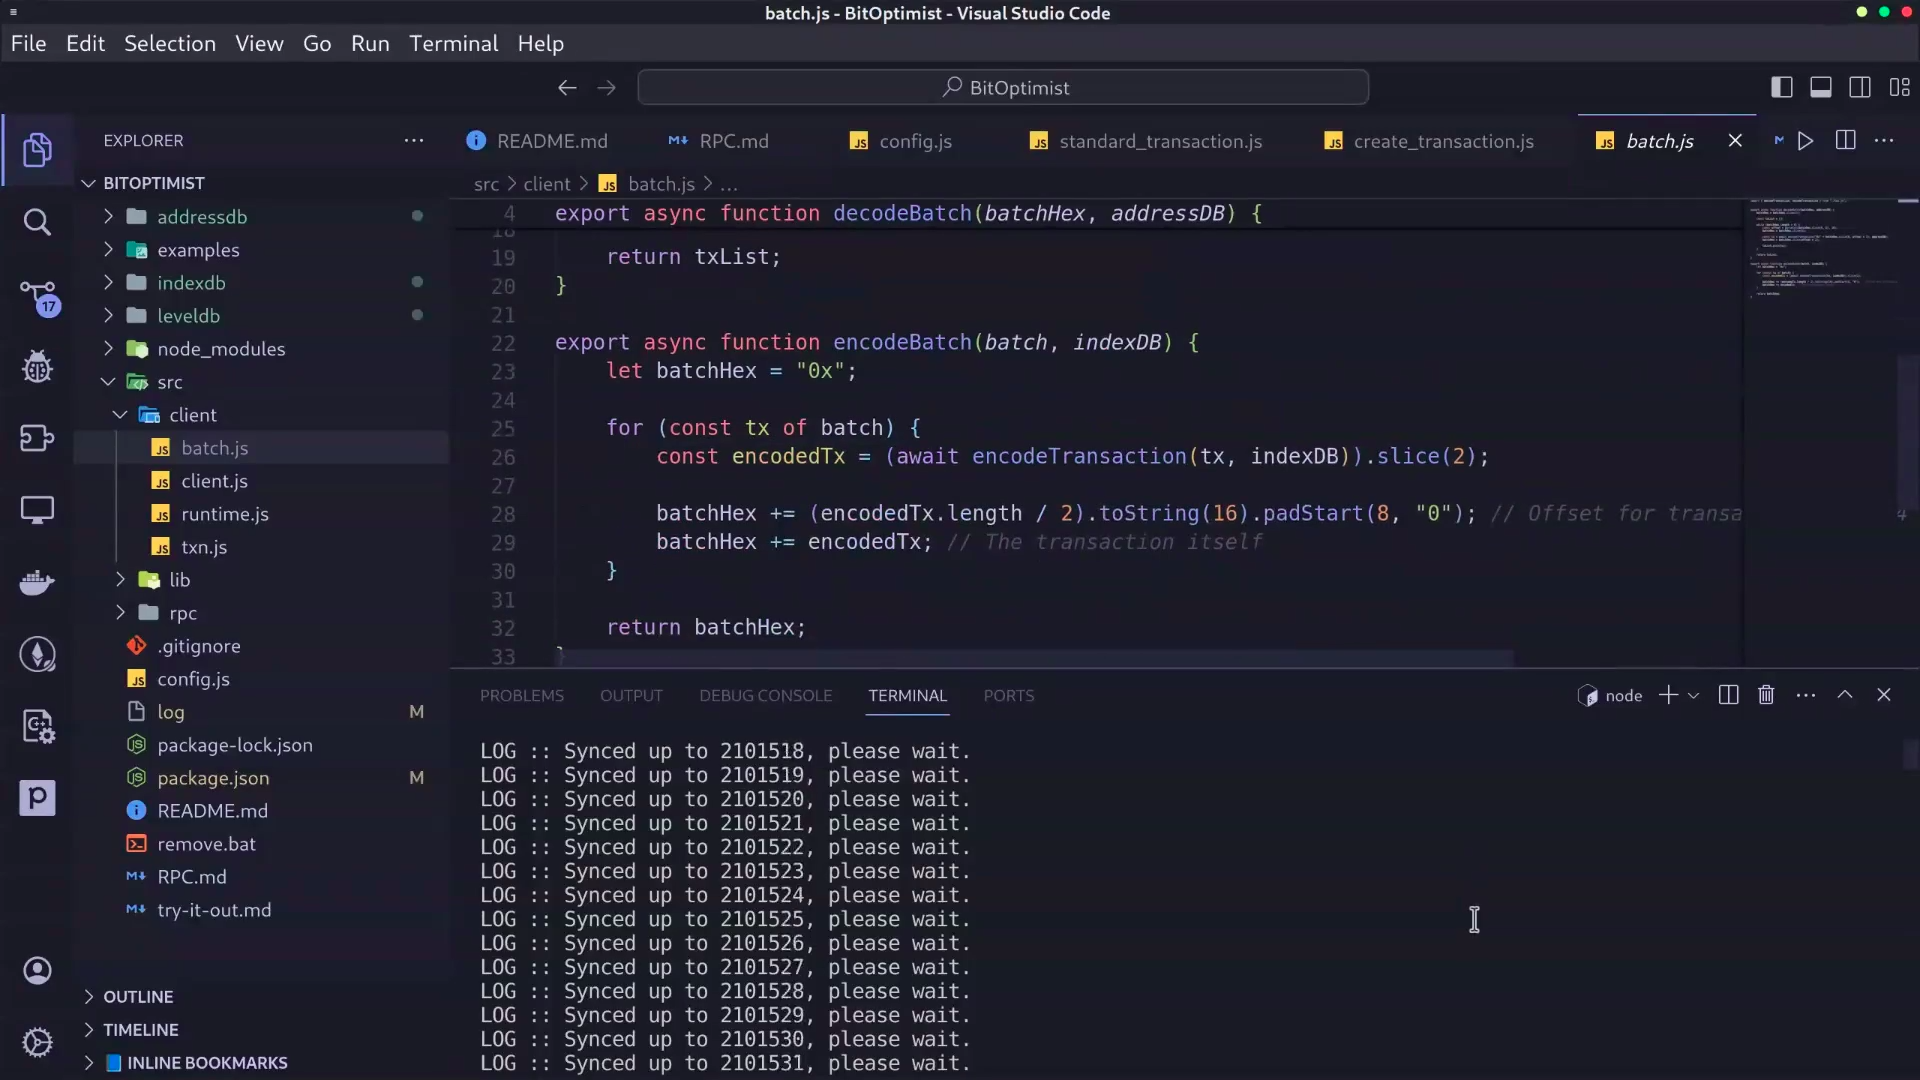Screen dimensions: 1920x1080
Task: Click the Run code play icon
Action: coord(1805,141)
